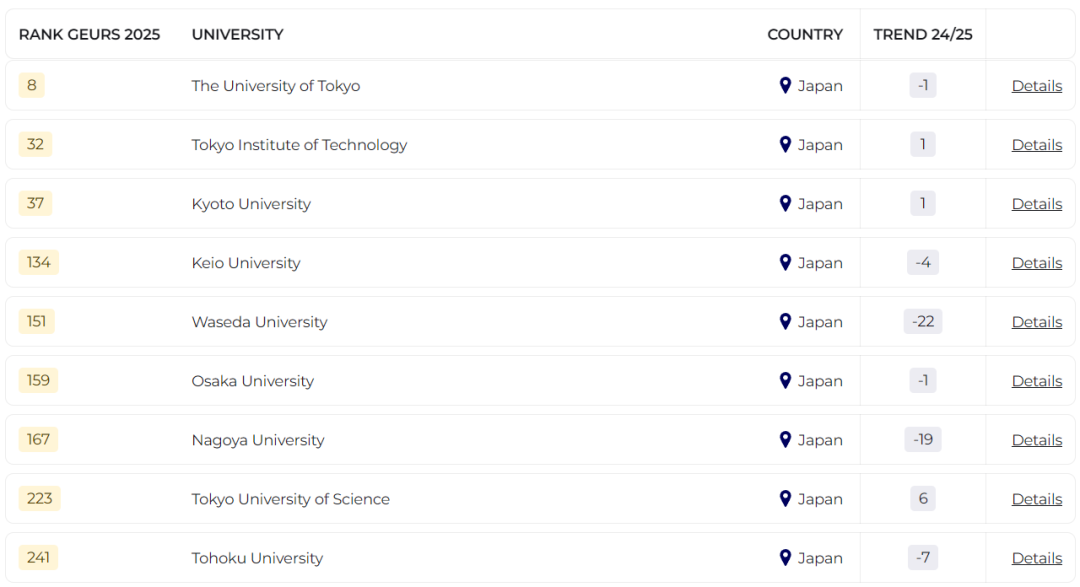The width and height of the screenshot is (1080, 587).
Task: View Details link for Kyoto University
Action: pyautogui.click(x=1037, y=204)
